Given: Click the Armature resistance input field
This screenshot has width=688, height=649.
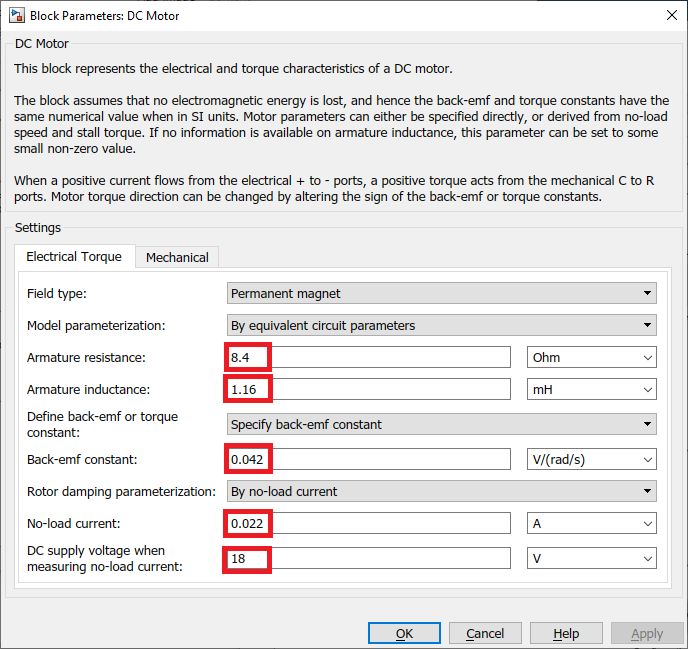Looking at the screenshot, I should pos(370,357).
